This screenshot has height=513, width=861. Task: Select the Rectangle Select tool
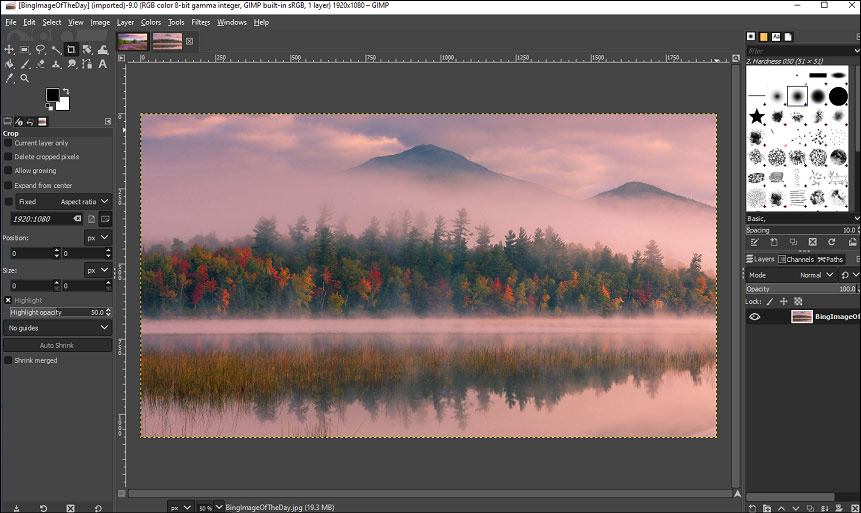click(x=25, y=49)
